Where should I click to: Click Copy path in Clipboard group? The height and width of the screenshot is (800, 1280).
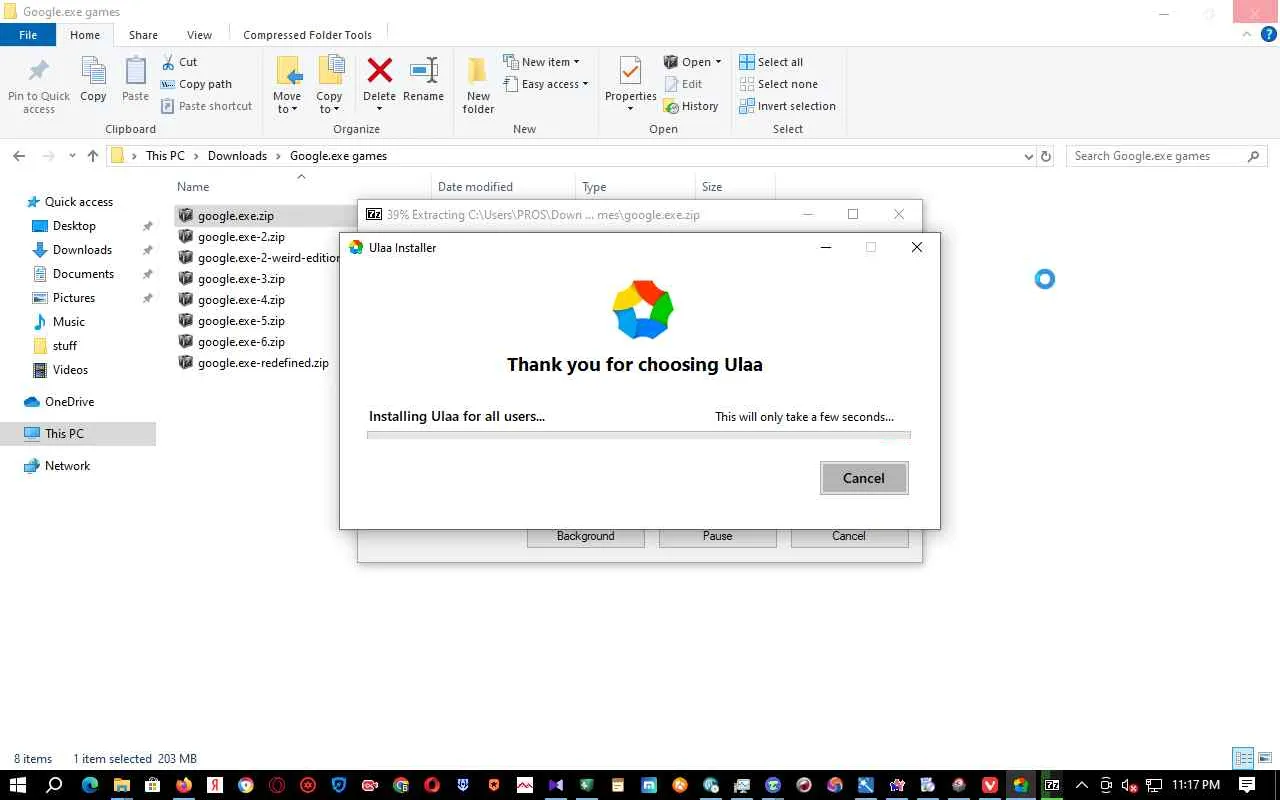(x=196, y=84)
